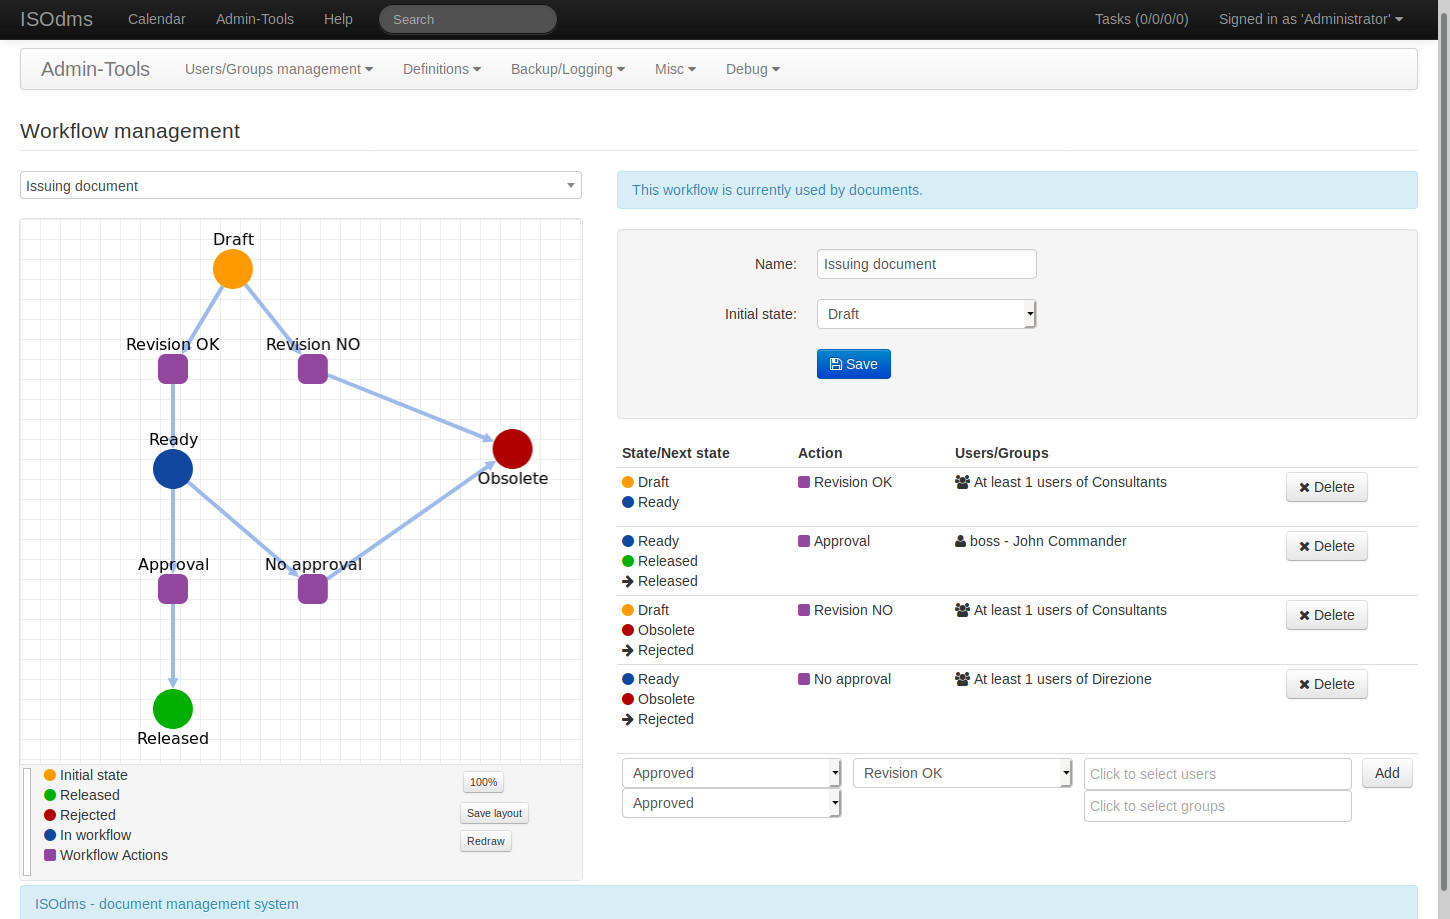Save the workflow settings
The image size is (1450, 919).
pyautogui.click(x=853, y=364)
